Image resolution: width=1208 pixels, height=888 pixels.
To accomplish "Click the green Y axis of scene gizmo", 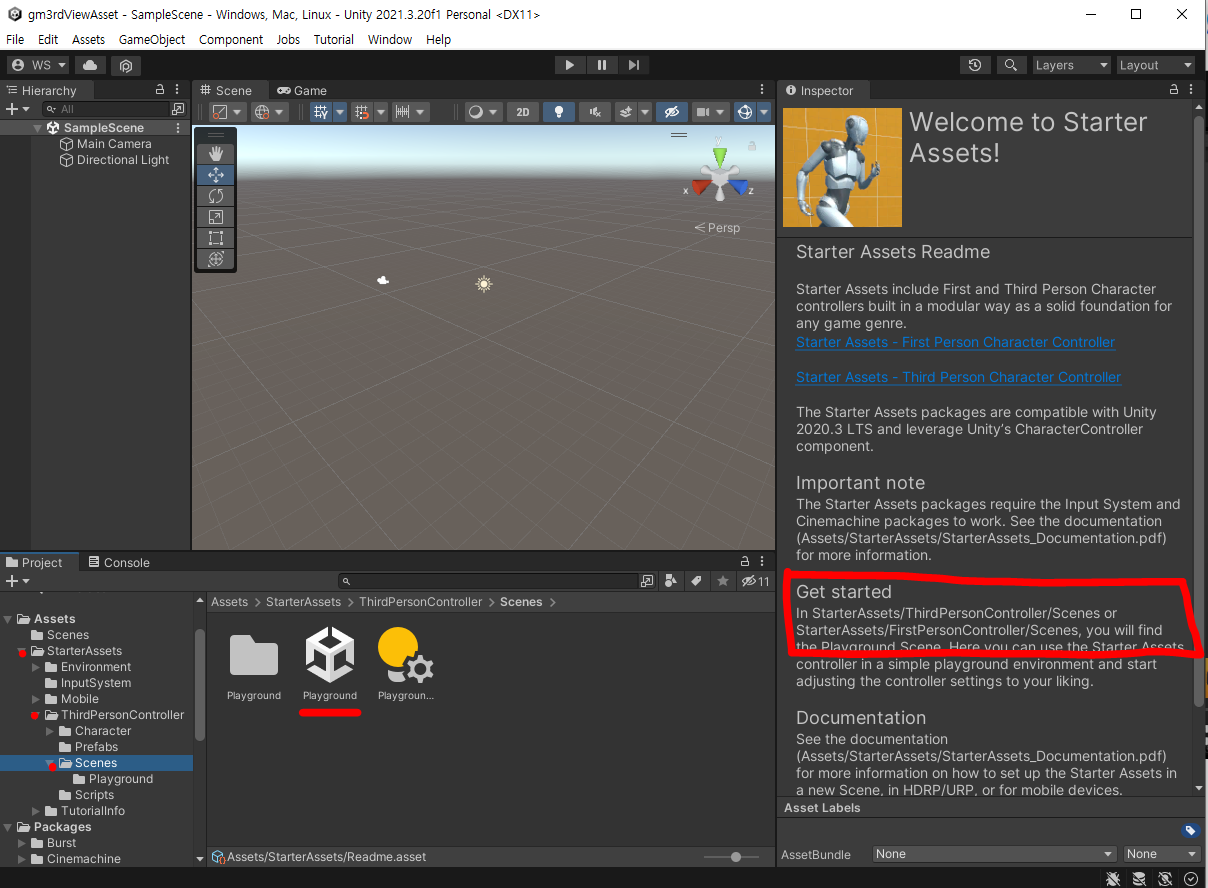I will point(720,158).
